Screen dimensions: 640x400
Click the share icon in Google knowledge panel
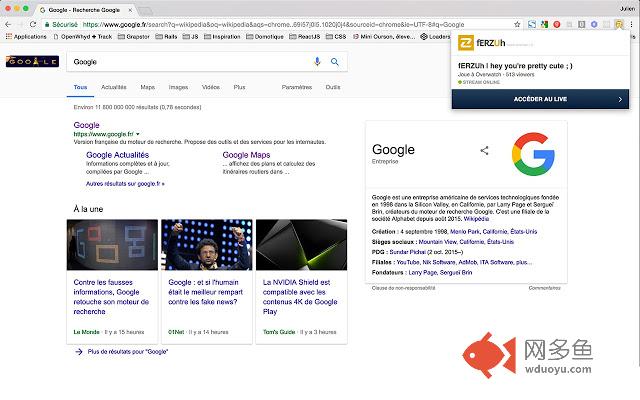(x=484, y=151)
